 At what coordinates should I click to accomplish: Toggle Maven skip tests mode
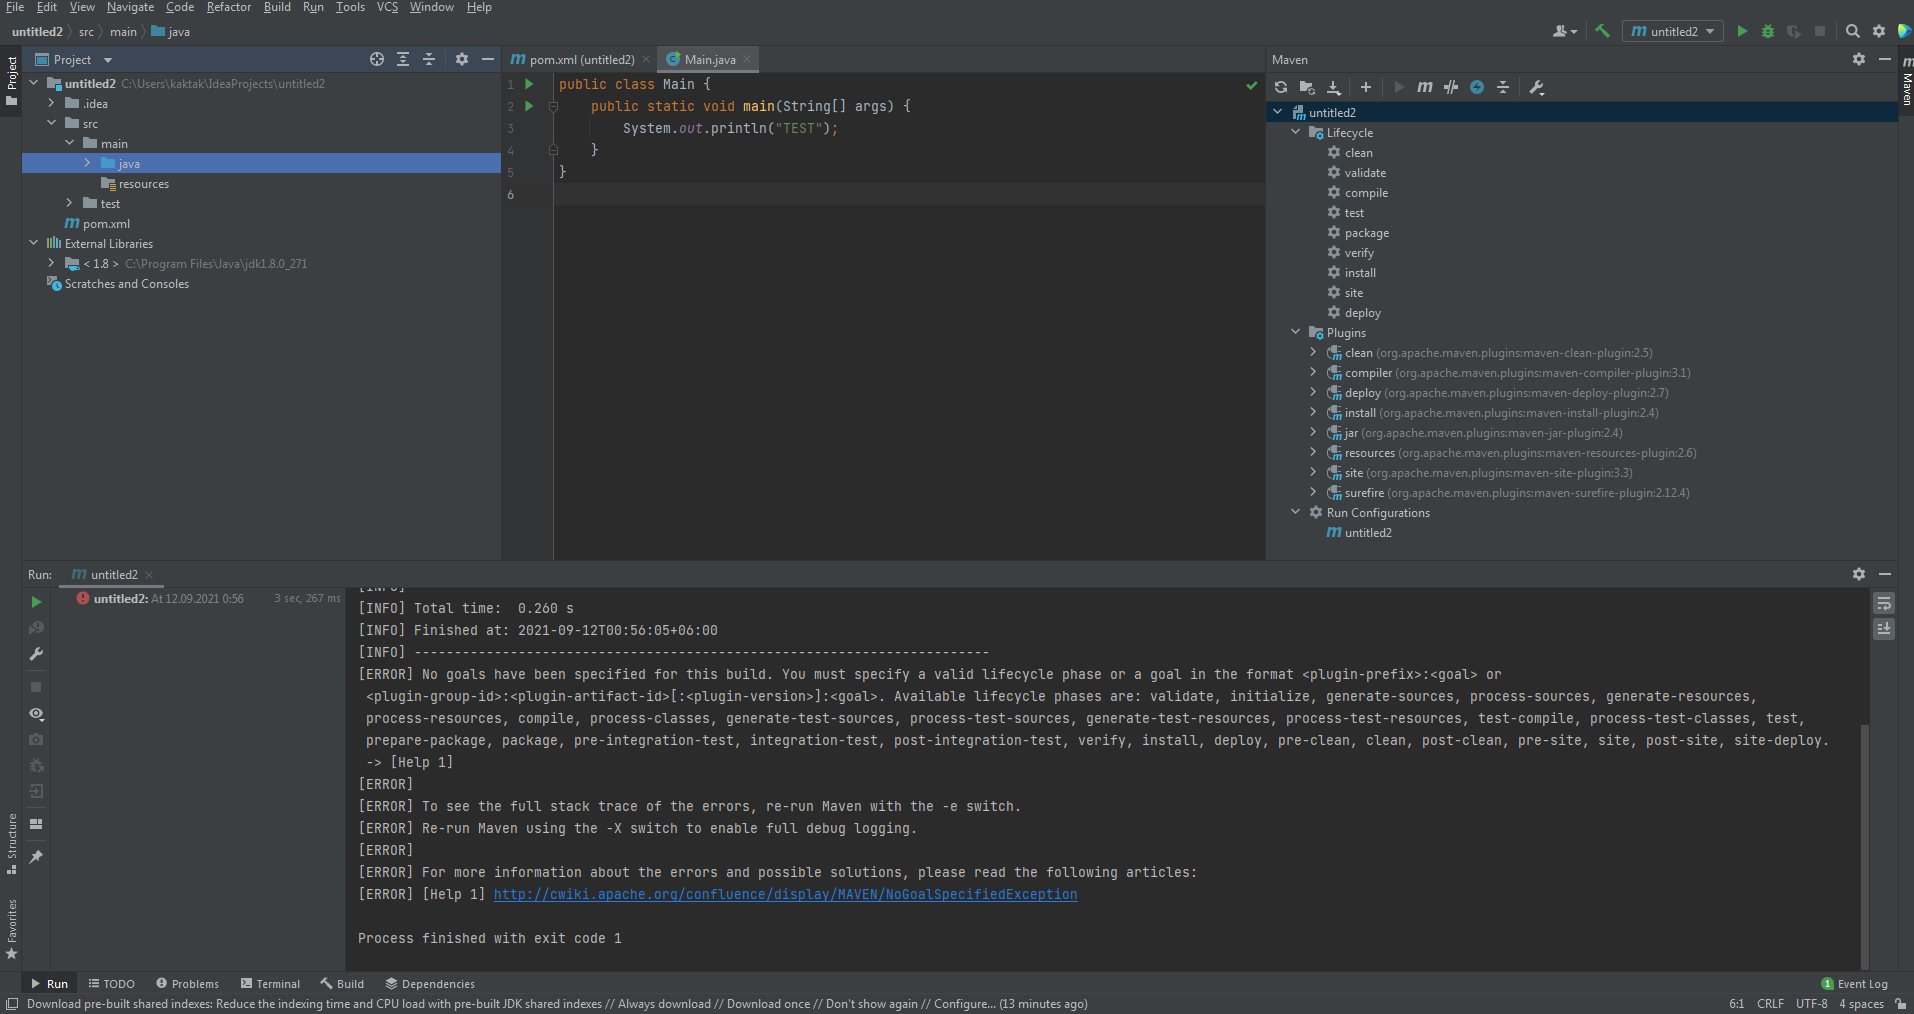pyautogui.click(x=1477, y=87)
